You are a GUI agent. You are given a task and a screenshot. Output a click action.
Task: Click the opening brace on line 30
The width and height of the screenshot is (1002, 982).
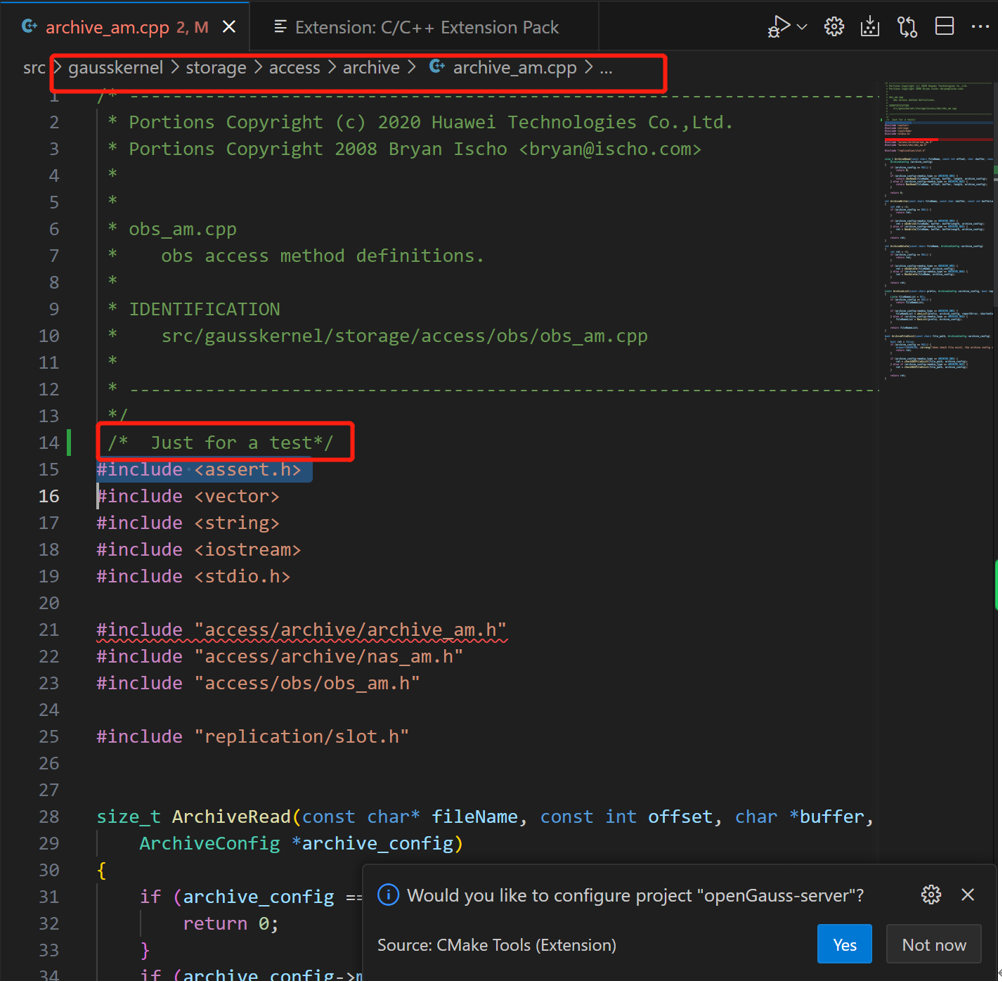click(x=102, y=870)
